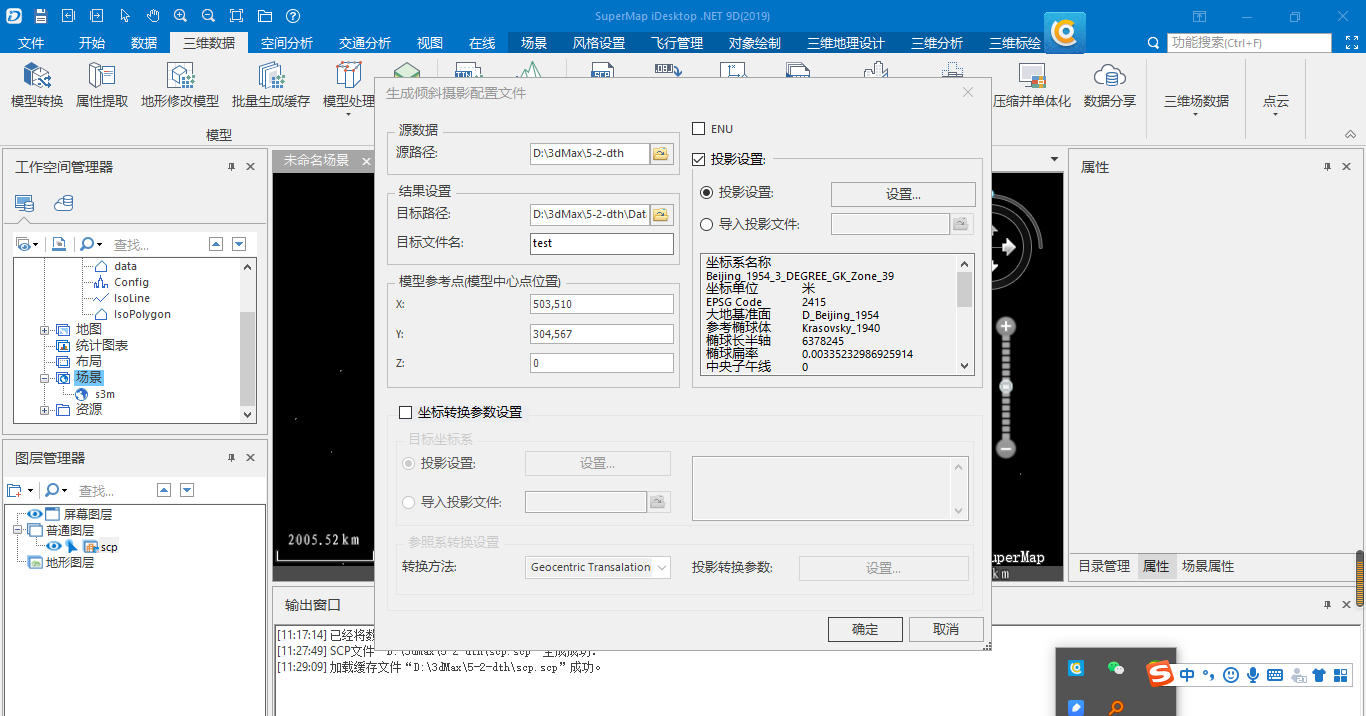Click the zoom in magnifier icon
This screenshot has width=1366, height=716.
[180, 16]
